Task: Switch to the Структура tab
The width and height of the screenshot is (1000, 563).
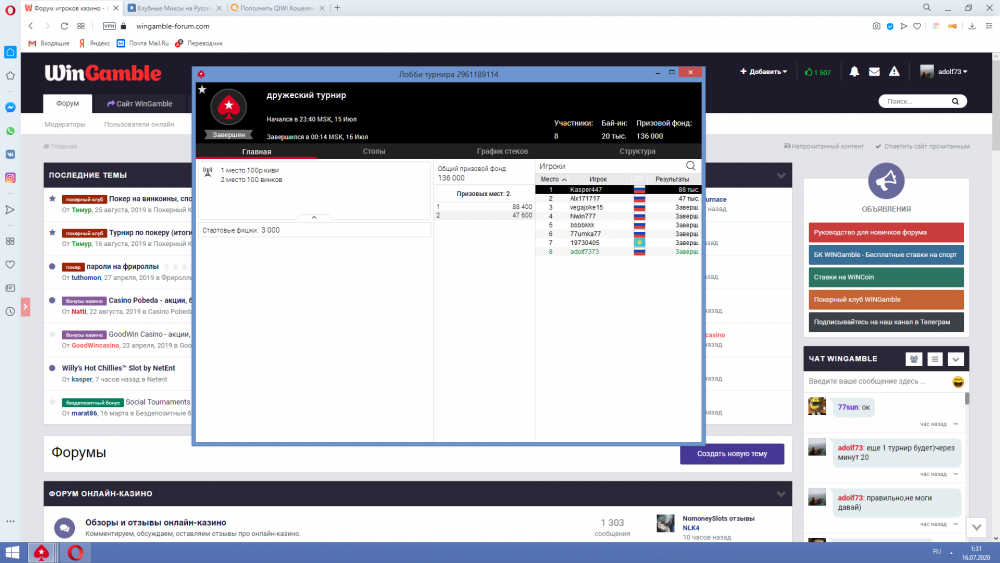Action: click(x=637, y=151)
